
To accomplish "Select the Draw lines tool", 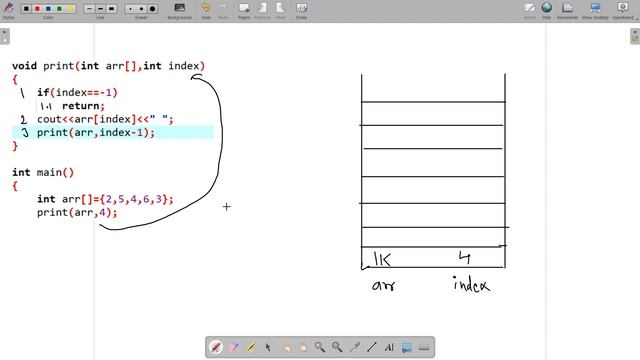I will (x=371, y=347).
